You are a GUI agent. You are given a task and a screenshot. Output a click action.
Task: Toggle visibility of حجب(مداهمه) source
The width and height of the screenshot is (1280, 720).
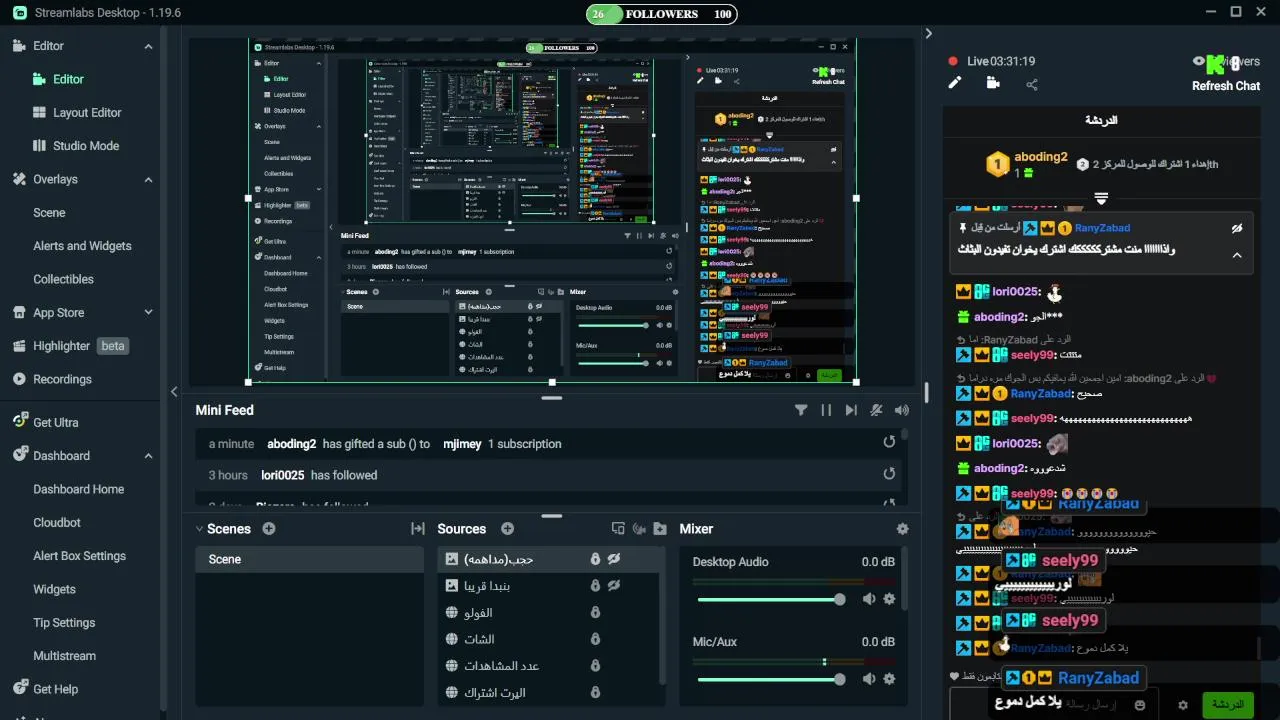pyautogui.click(x=615, y=559)
